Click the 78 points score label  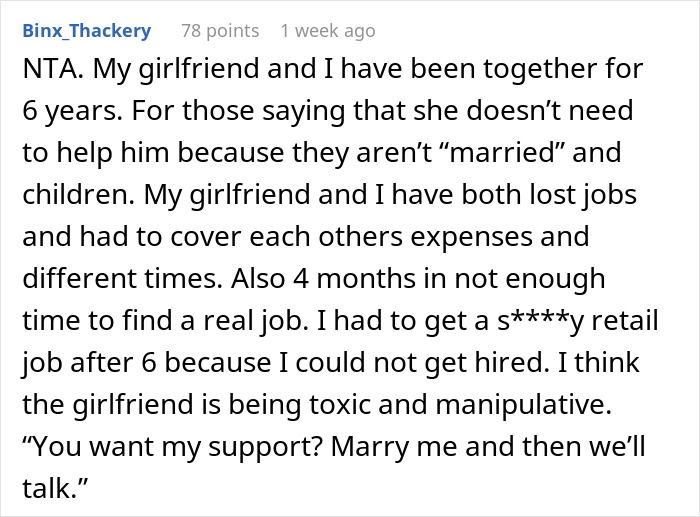point(217,30)
